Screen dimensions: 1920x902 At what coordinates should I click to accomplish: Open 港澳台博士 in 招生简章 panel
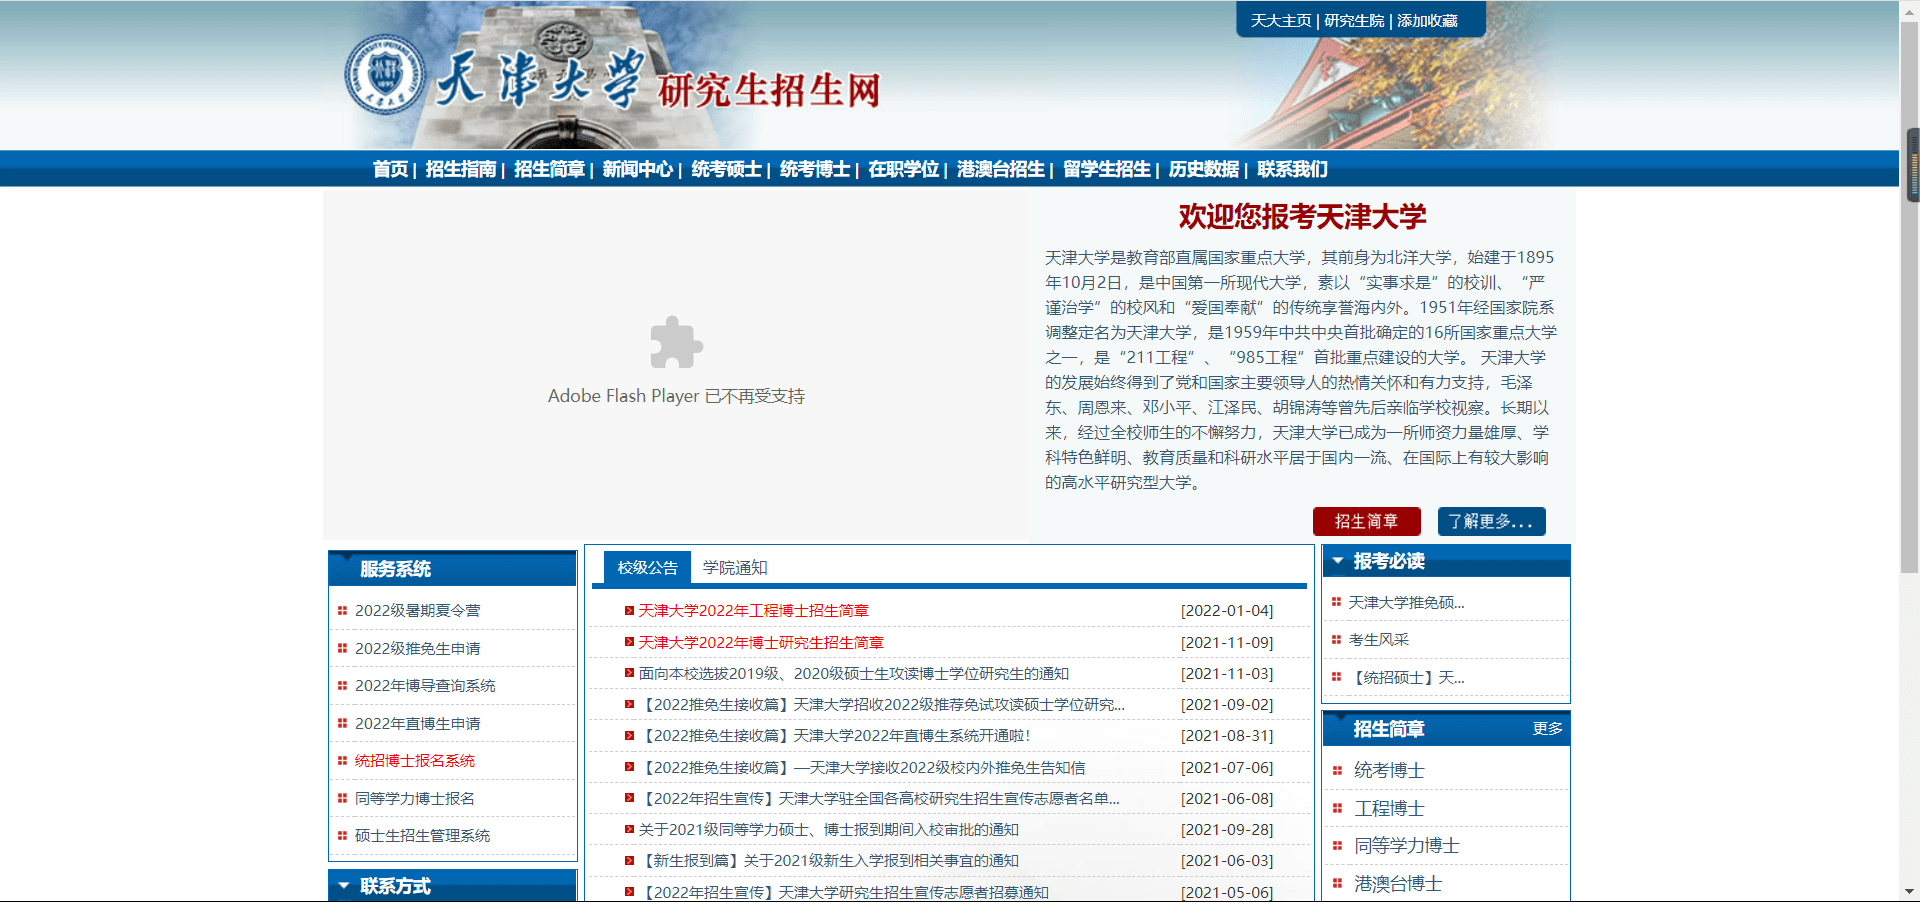1398,883
